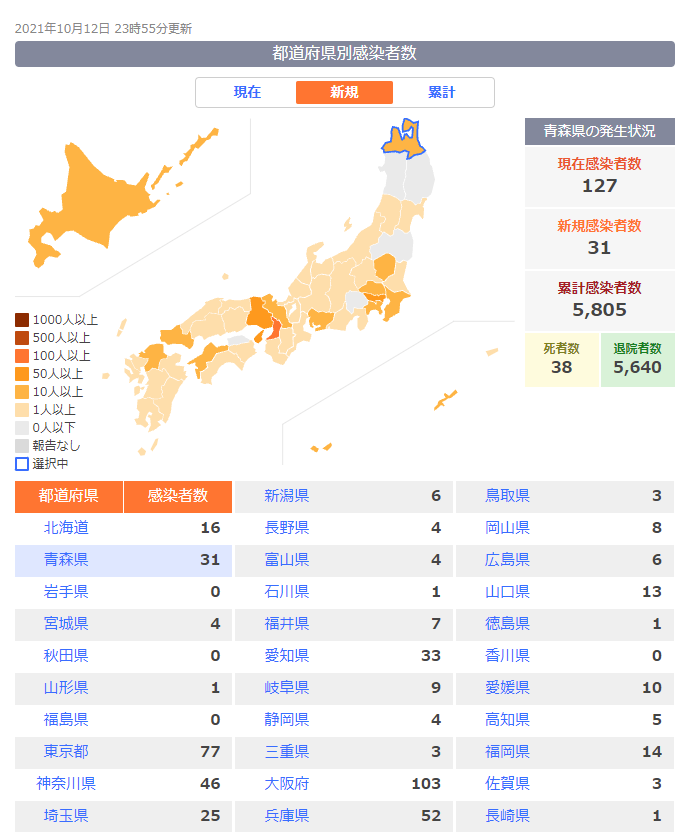The image size is (680, 832).
Task: Select the 新規 tab
Action: [x=344, y=92]
